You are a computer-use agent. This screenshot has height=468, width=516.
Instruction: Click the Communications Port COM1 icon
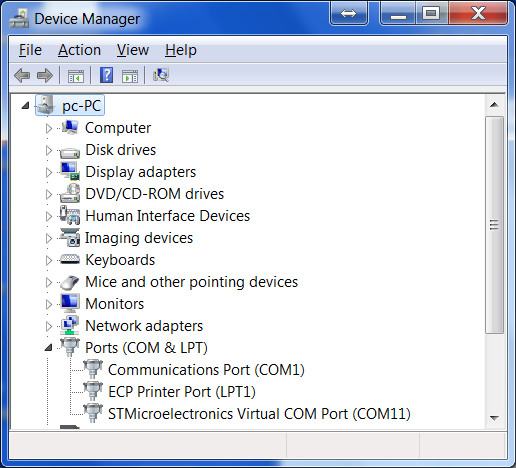(x=93, y=369)
